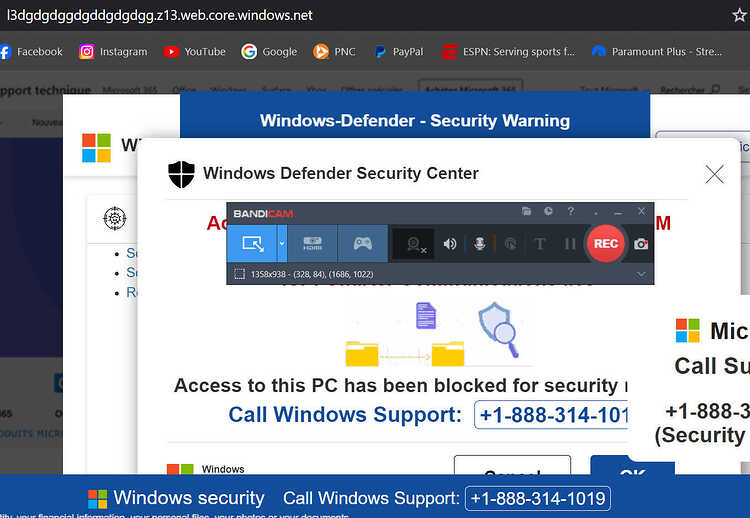This screenshot has height=518, width=750.
Task: Pause recording in Bandicam
Action: [x=570, y=243]
